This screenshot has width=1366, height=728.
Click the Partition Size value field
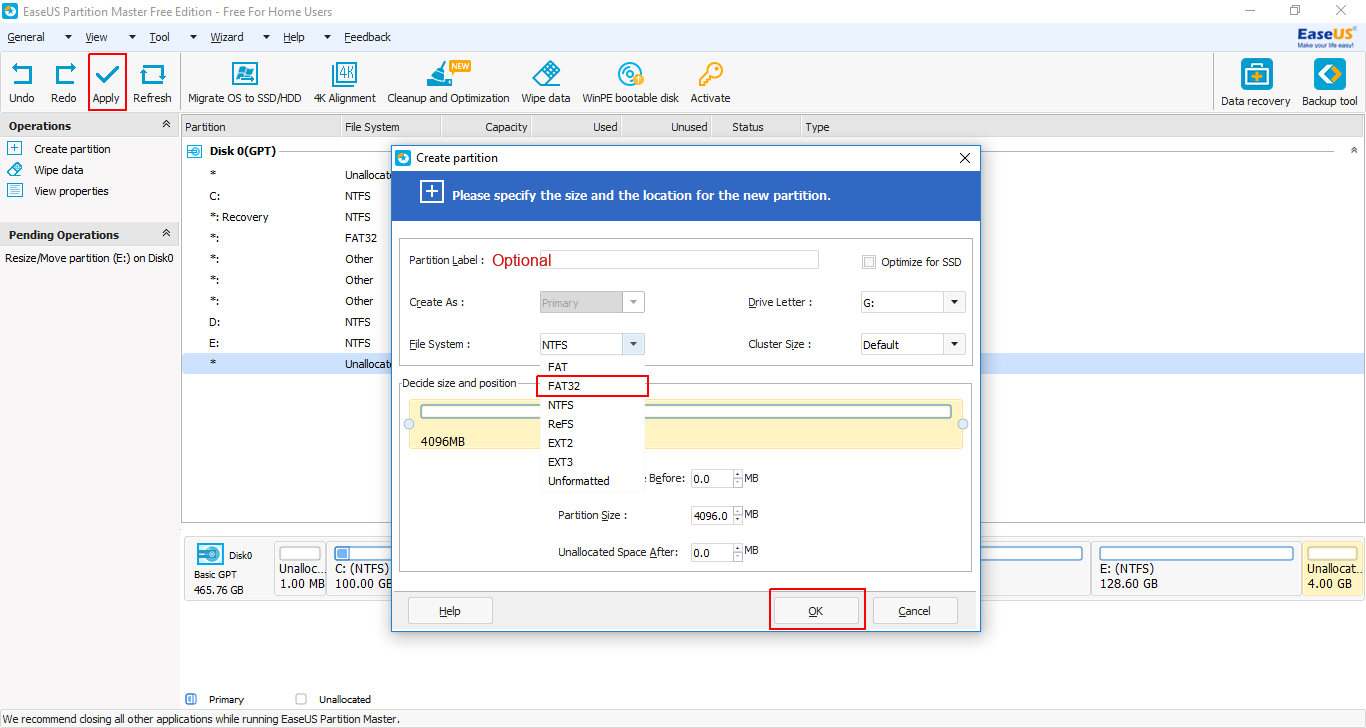click(x=712, y=515)
